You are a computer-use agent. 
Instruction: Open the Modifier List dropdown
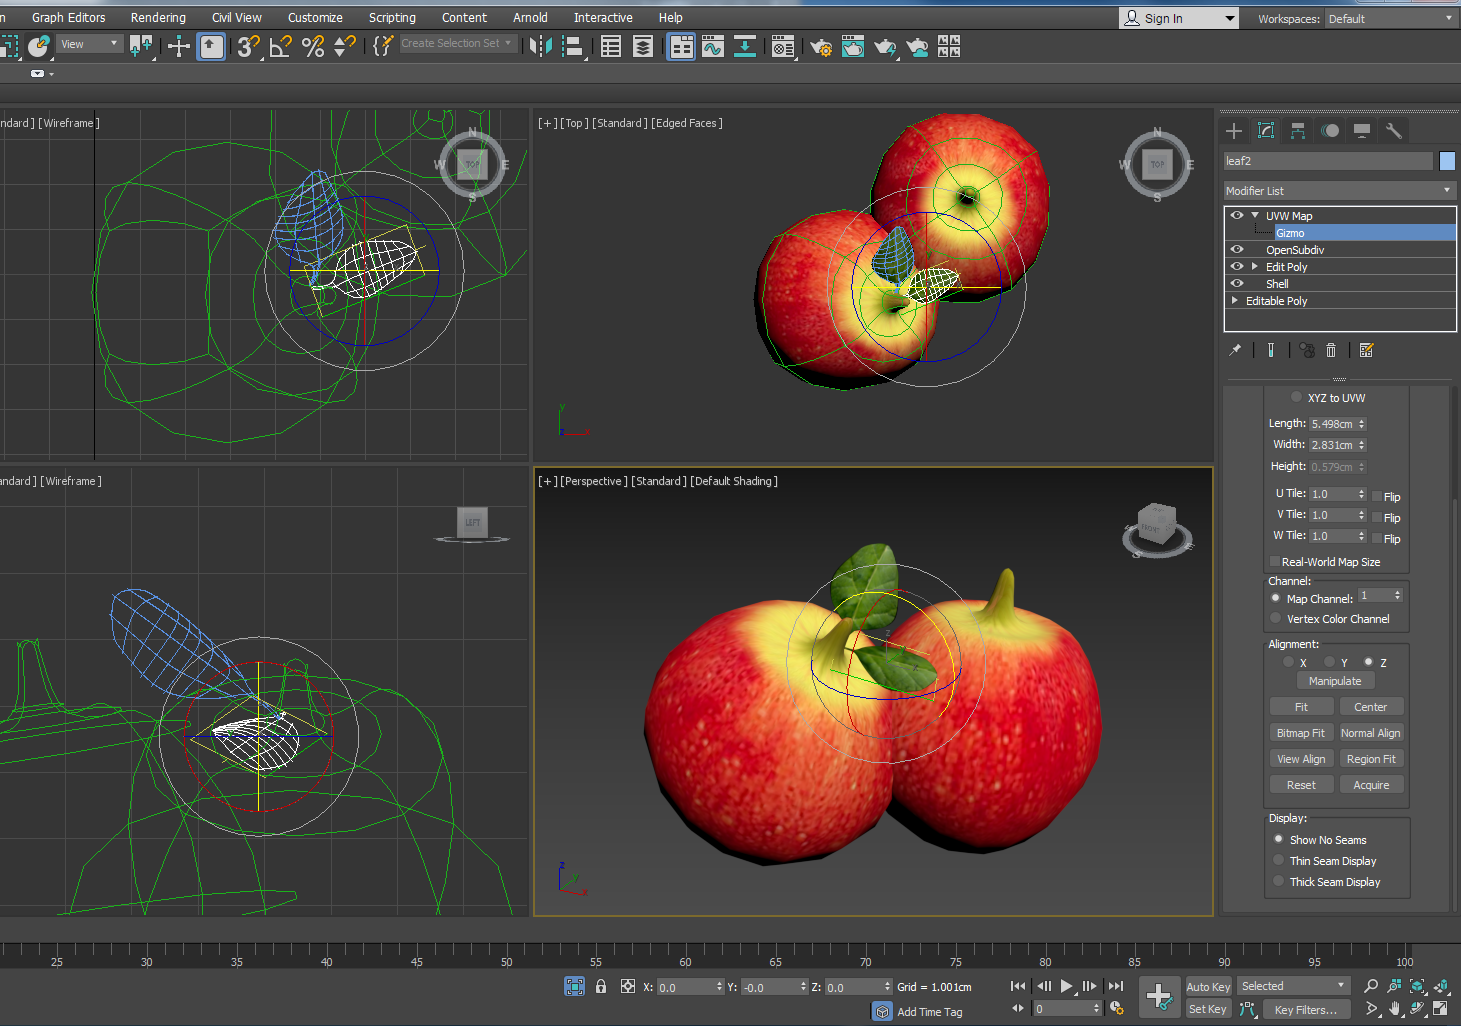click(1339, 191)
